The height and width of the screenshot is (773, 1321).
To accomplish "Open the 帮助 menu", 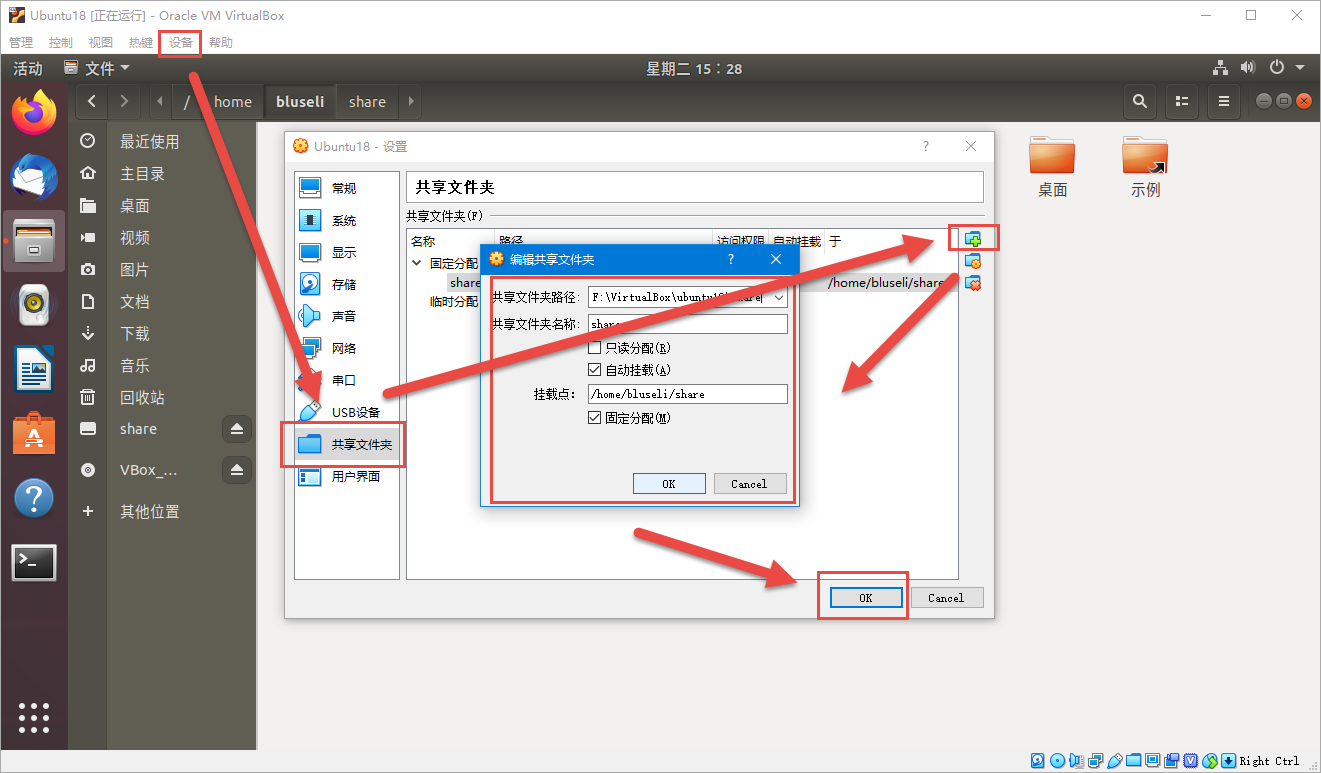I will click(221, 43).
